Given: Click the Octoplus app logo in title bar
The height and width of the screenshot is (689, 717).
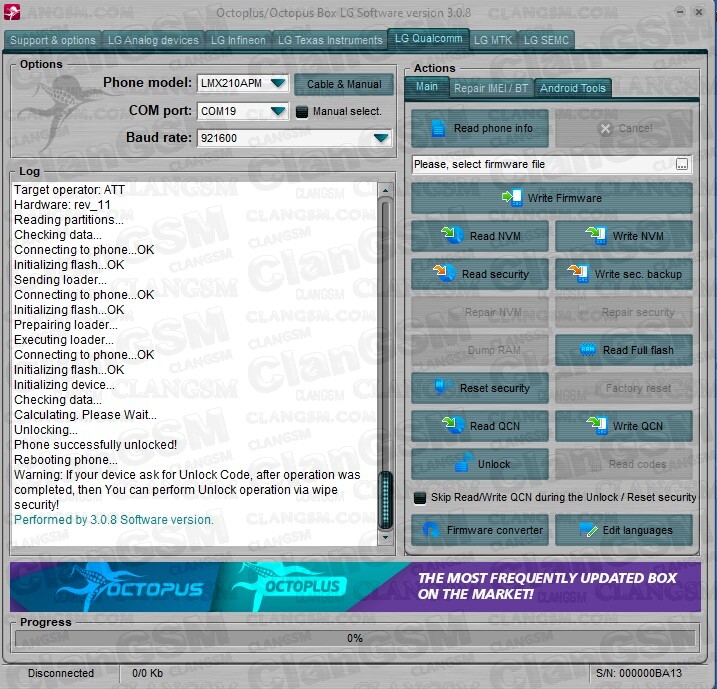Looking at the screenshot, I should pos(12,12).
